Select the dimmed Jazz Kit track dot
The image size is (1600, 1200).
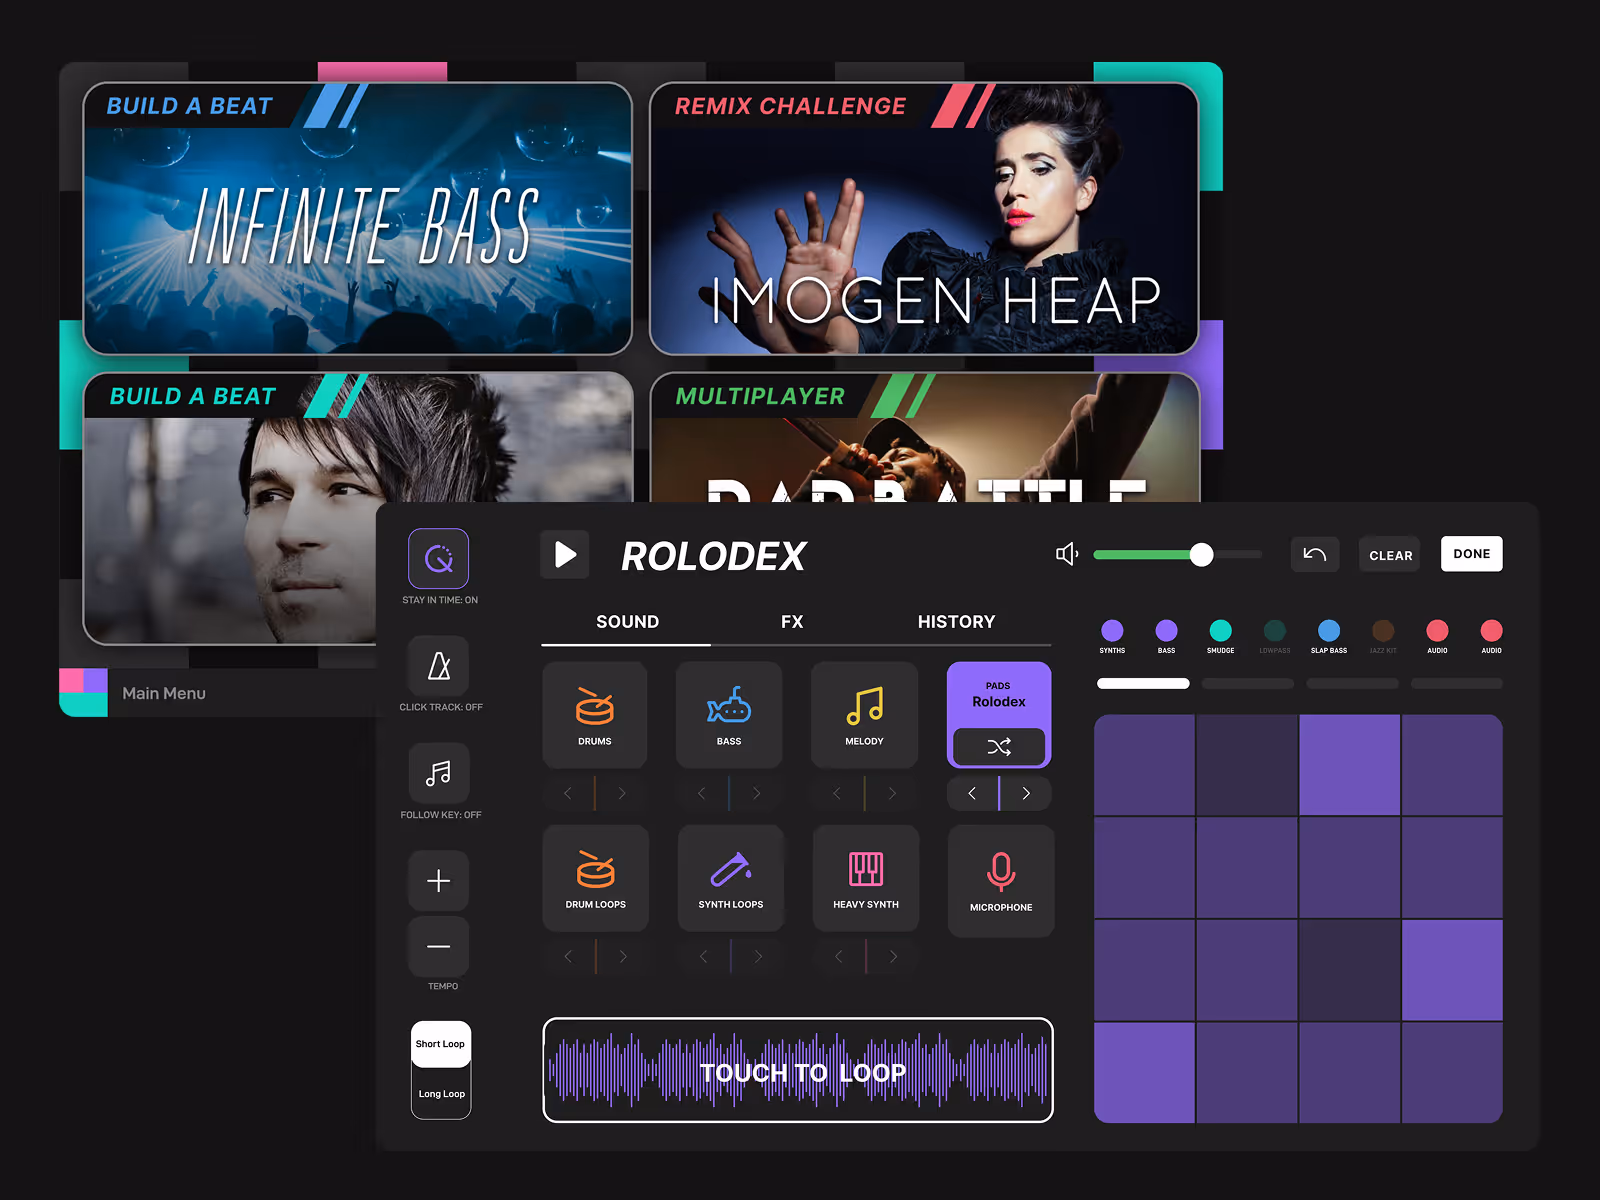pyautogui.click(x=1383, y=630)
